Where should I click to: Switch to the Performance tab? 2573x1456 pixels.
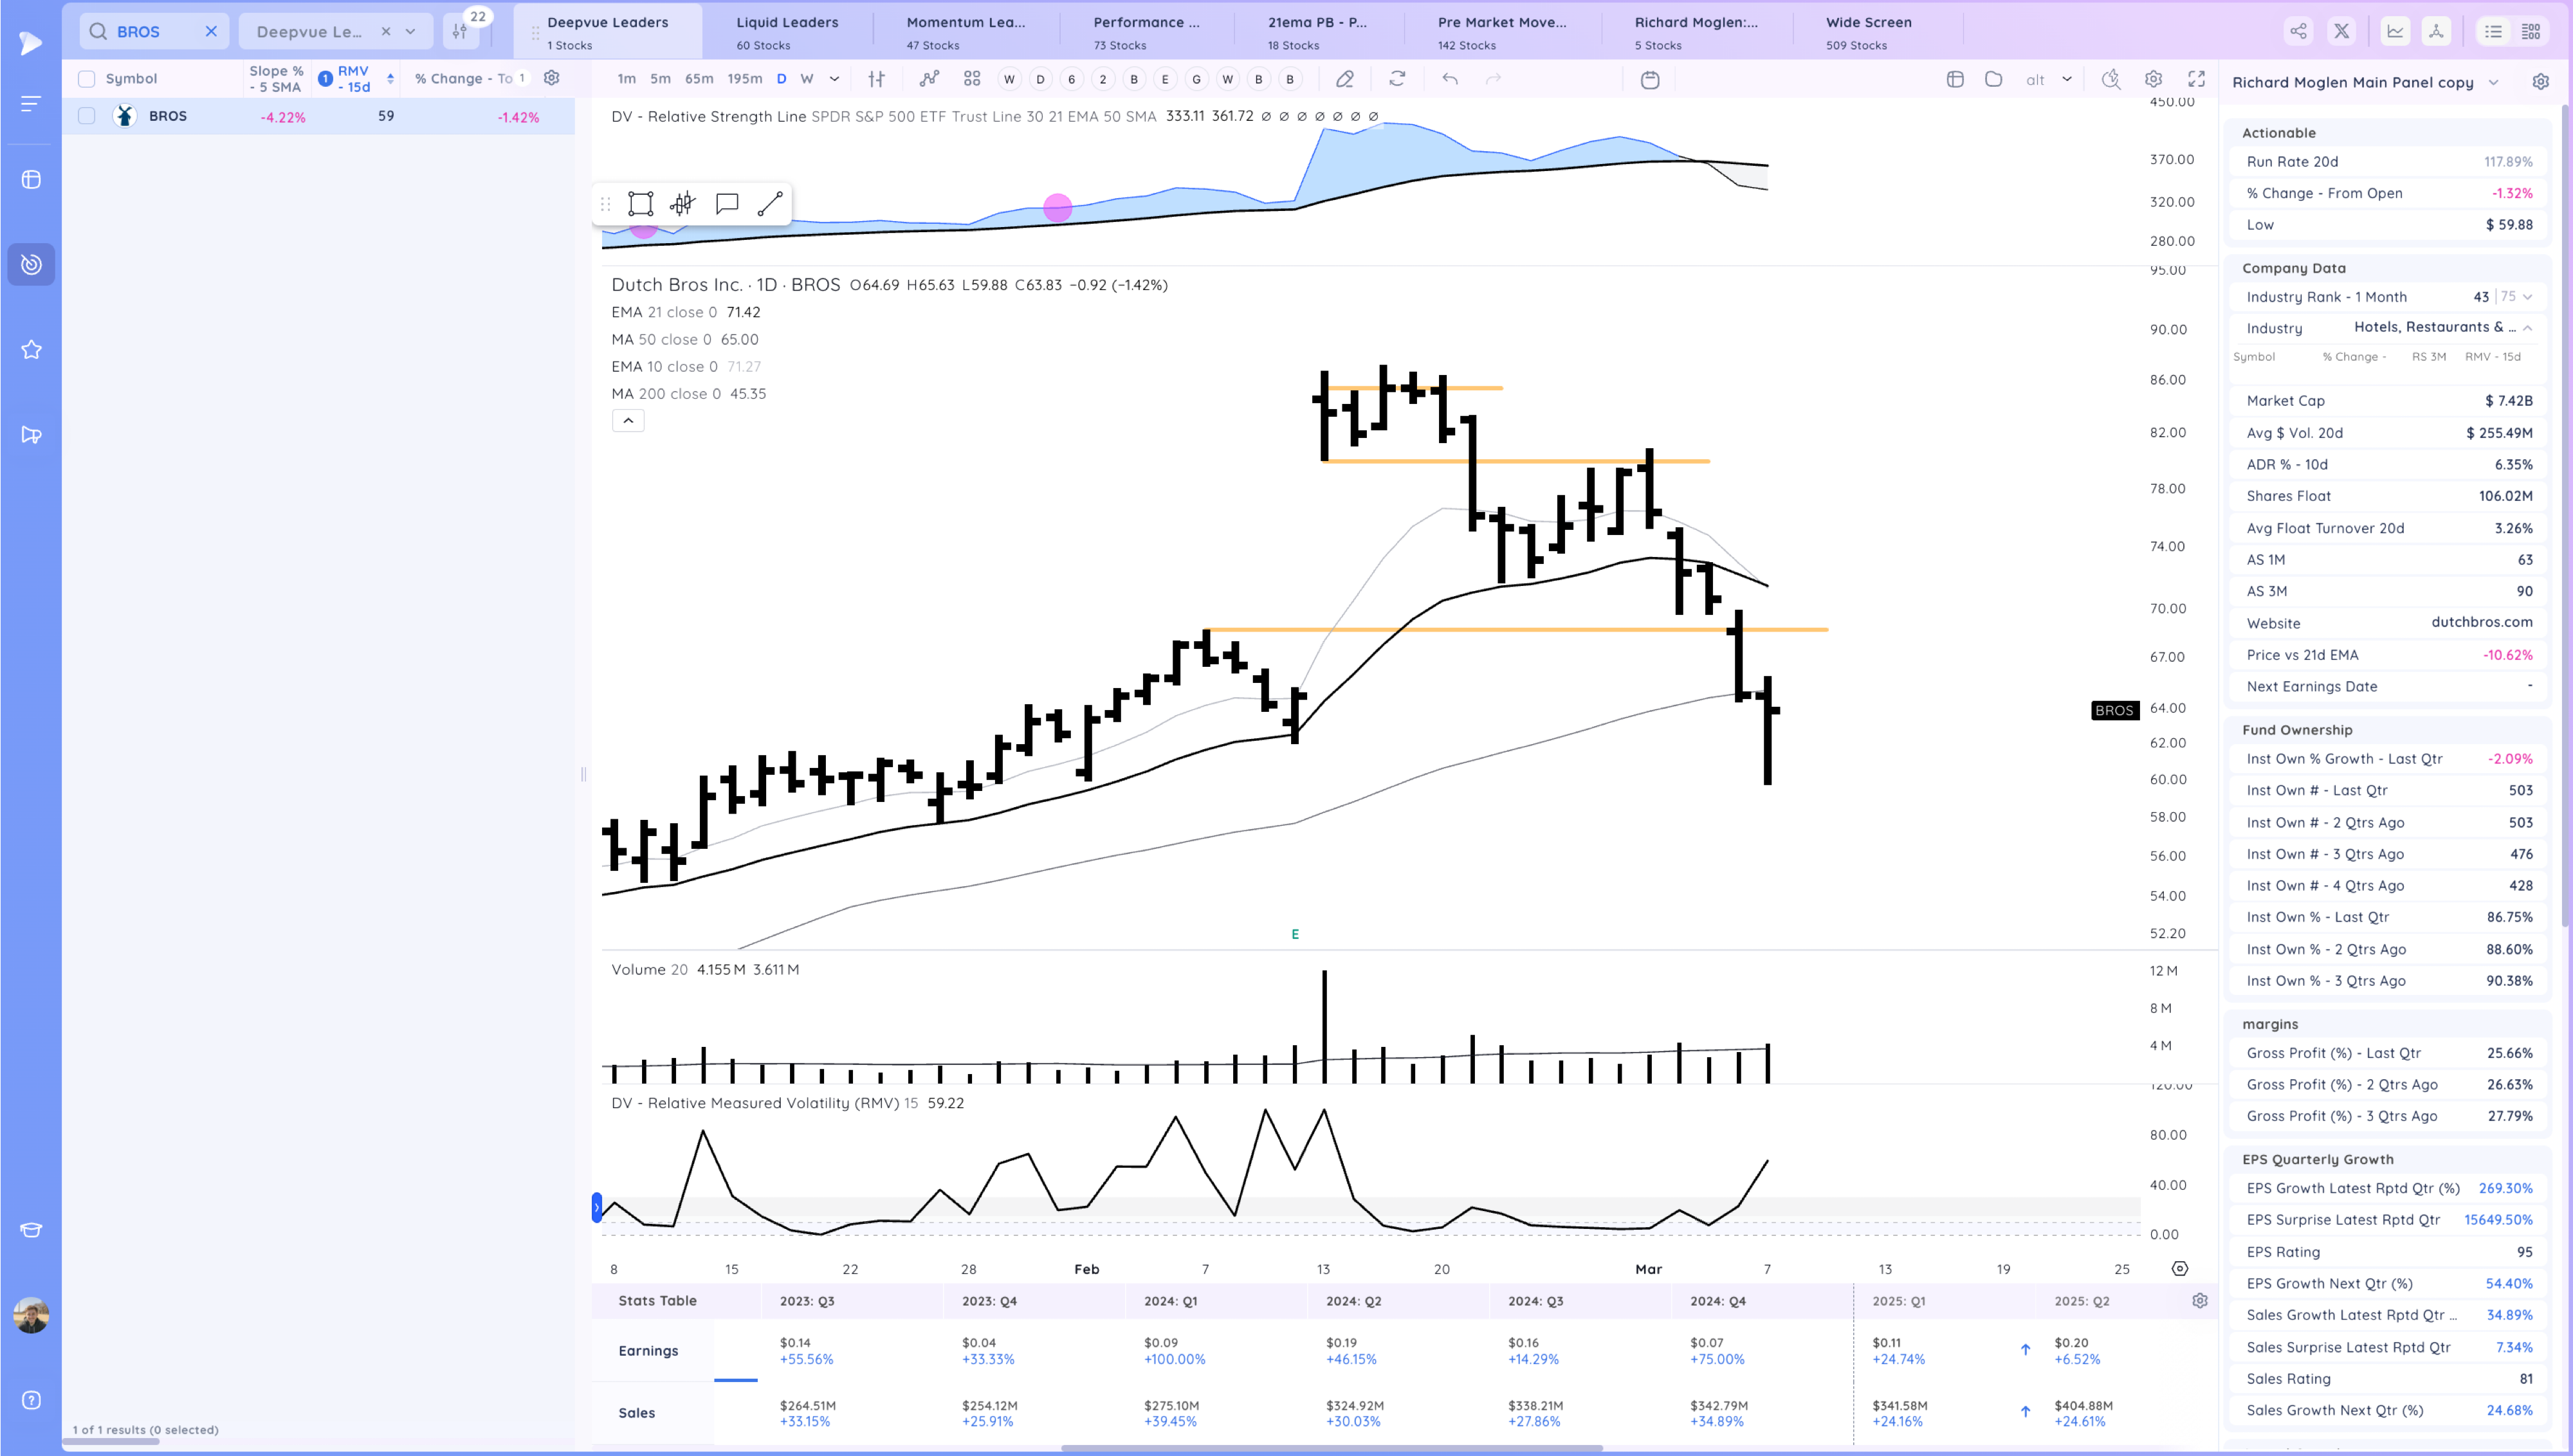[1146, 32]
